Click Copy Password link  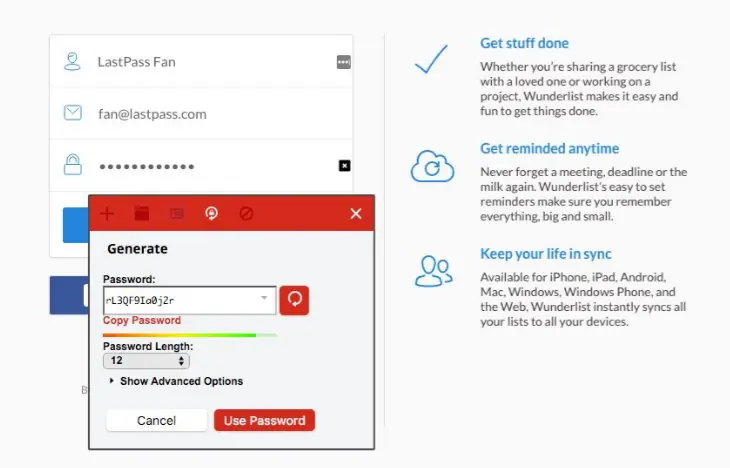click(142, 320)
